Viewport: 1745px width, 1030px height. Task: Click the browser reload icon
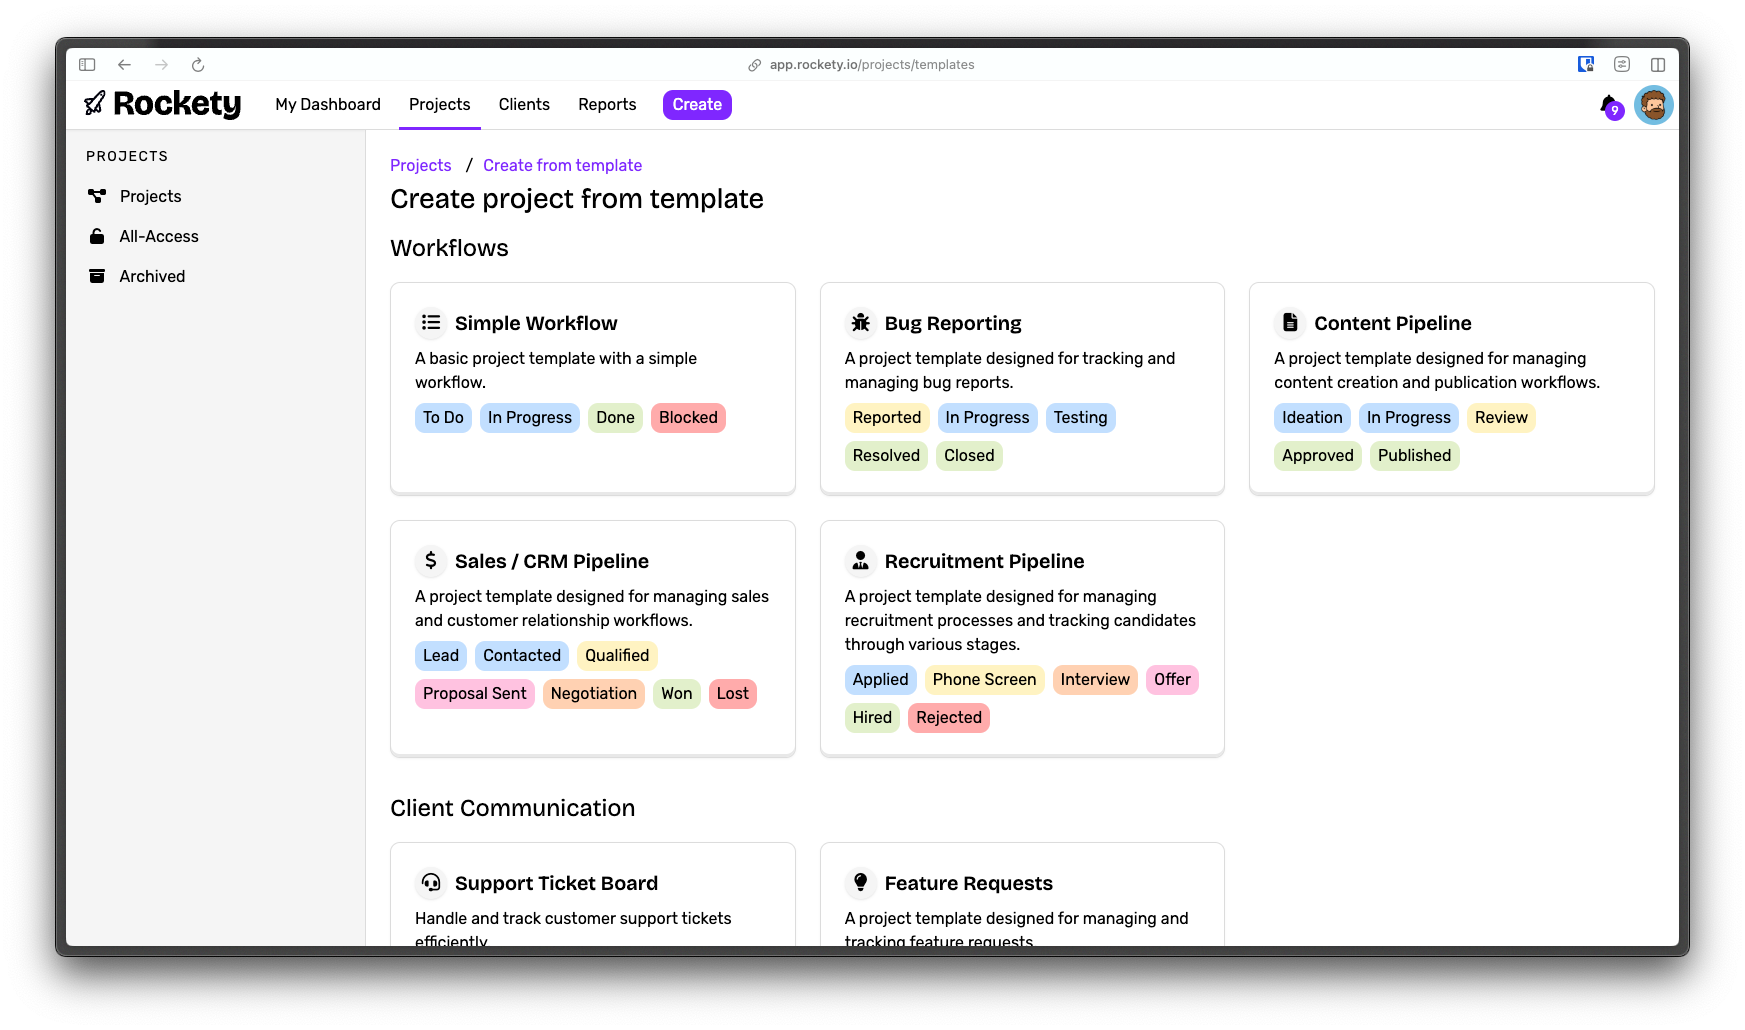tap(198, 64)
